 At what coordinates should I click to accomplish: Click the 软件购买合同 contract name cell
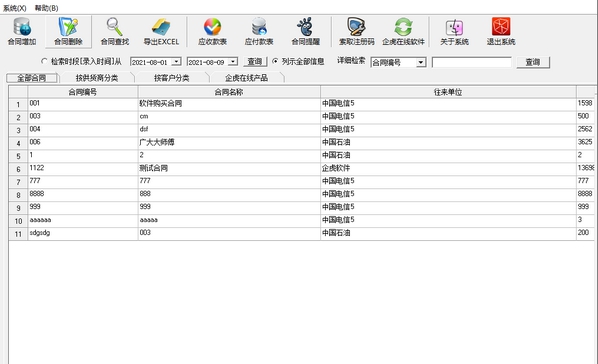(x=229, y=105)
